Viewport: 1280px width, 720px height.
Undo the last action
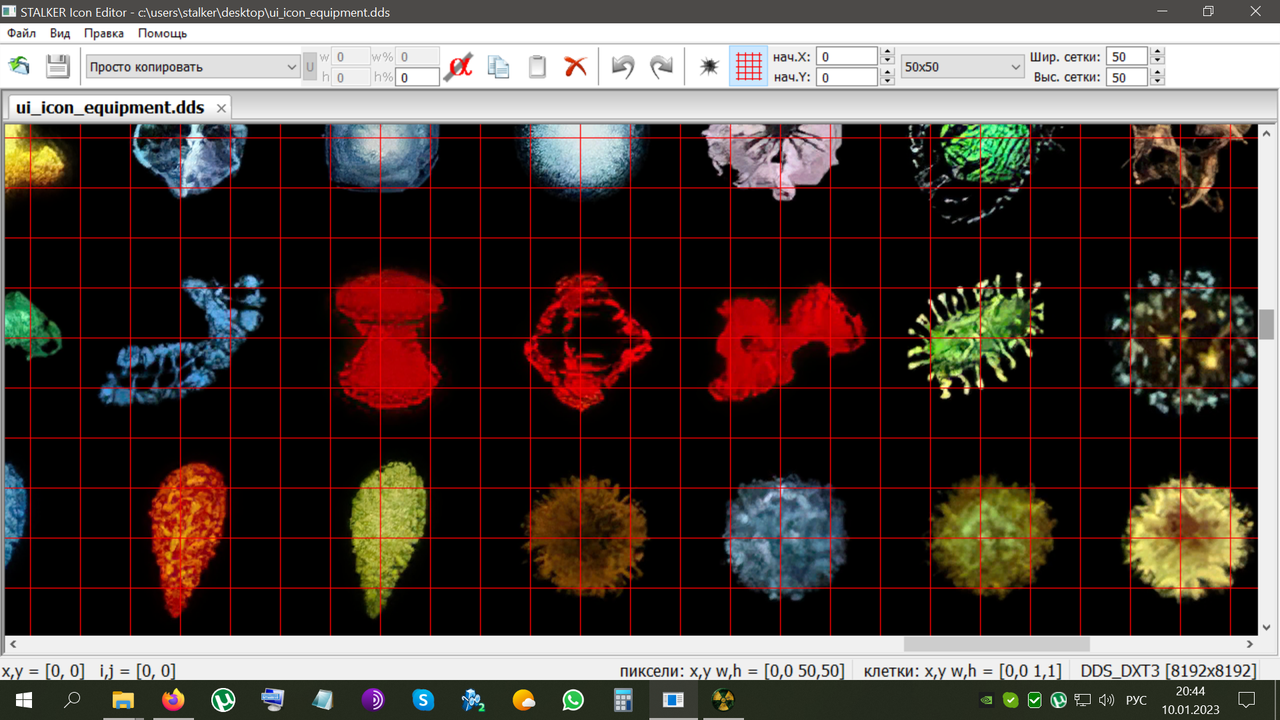[623, 67]
